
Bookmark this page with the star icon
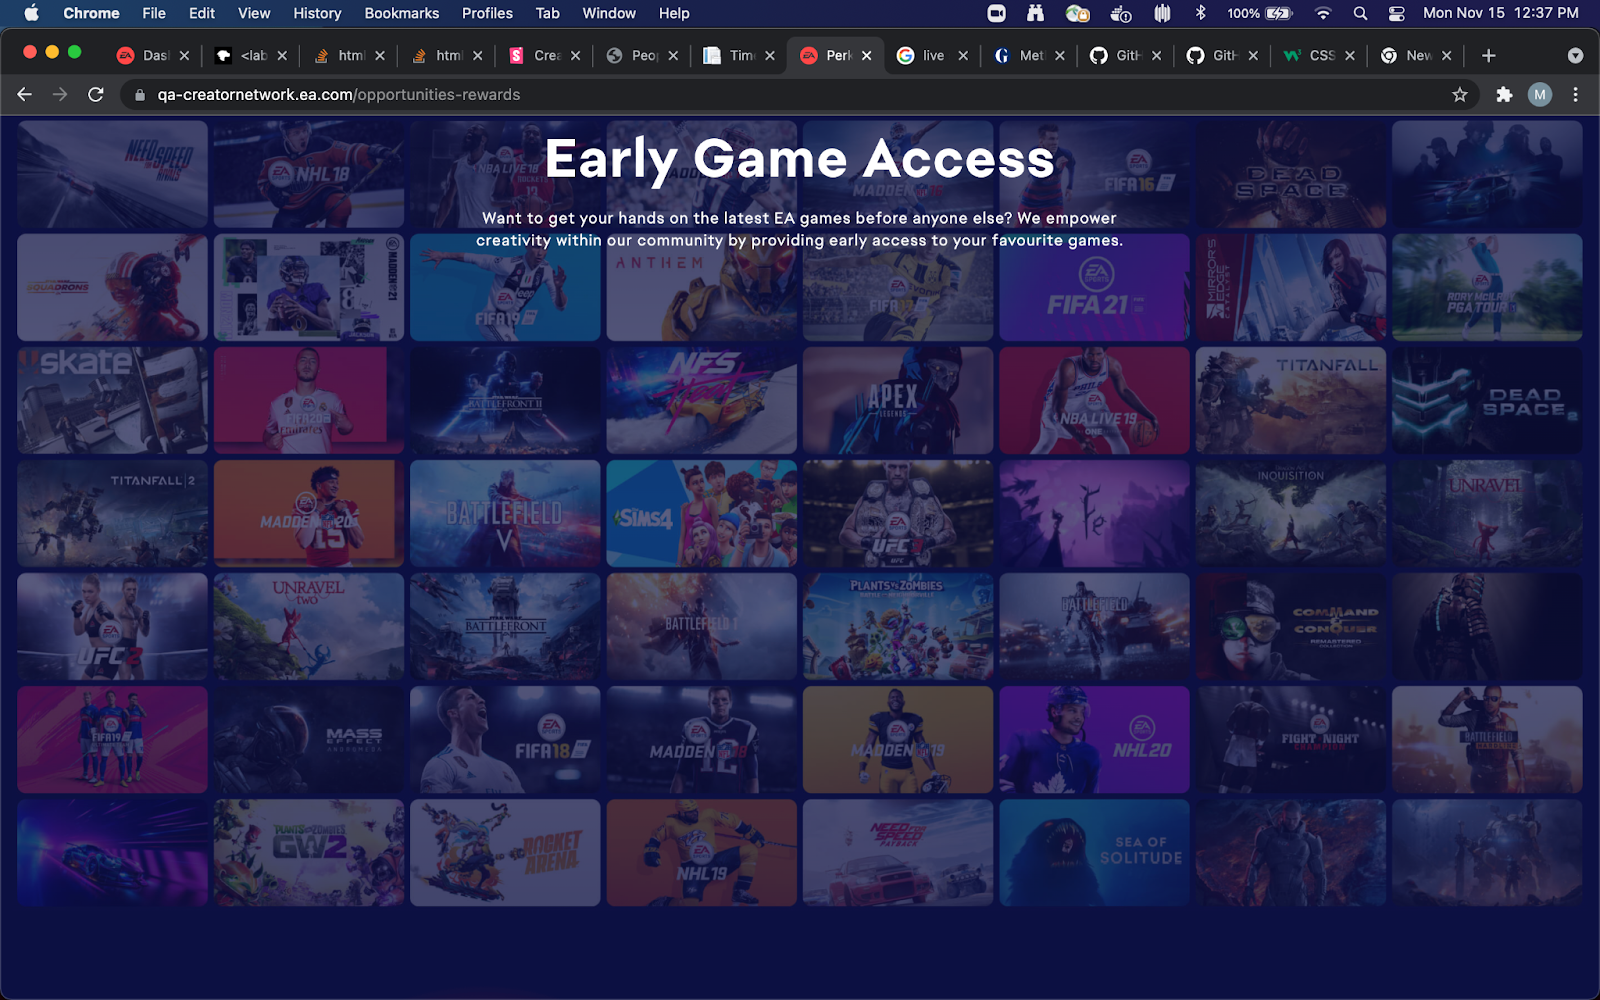point(1460,95)
